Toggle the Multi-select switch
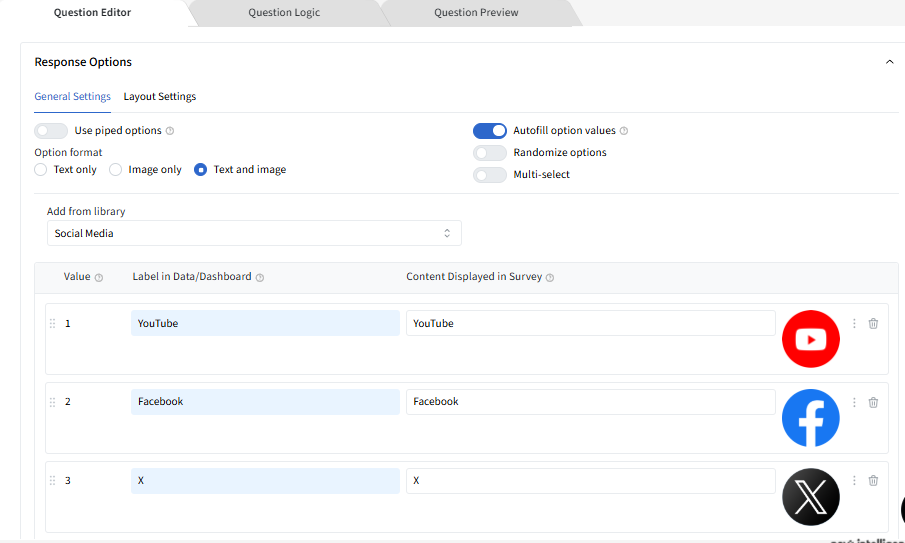 pos(490,175)
